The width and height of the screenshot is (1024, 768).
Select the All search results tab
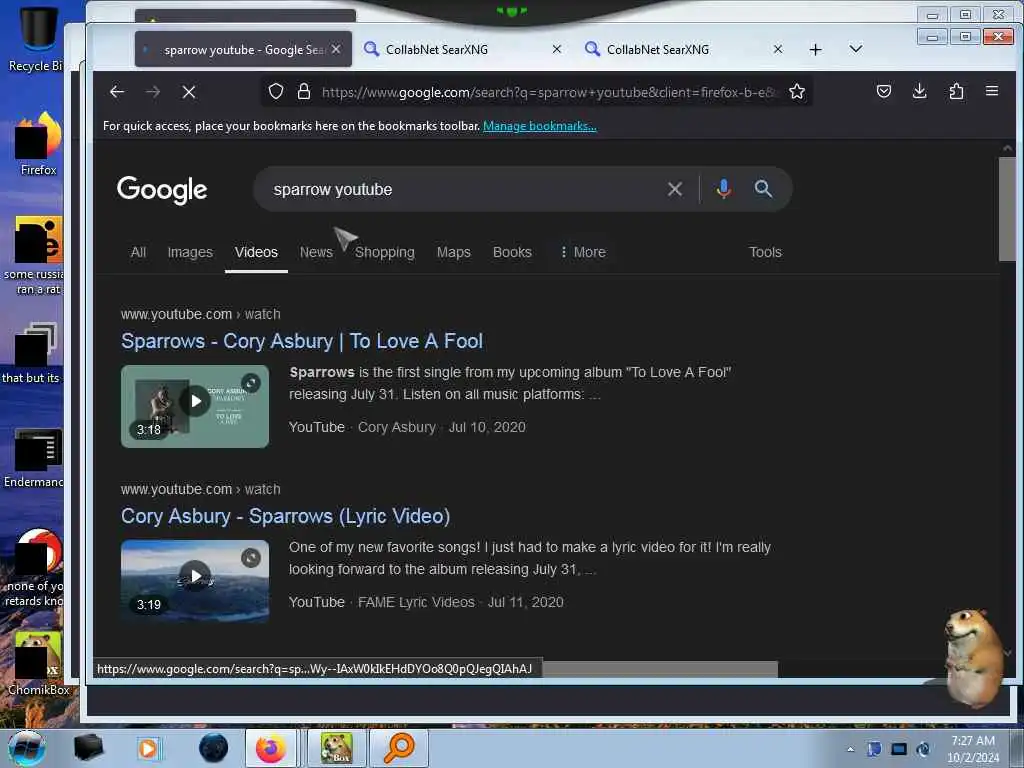coord(138,252)
